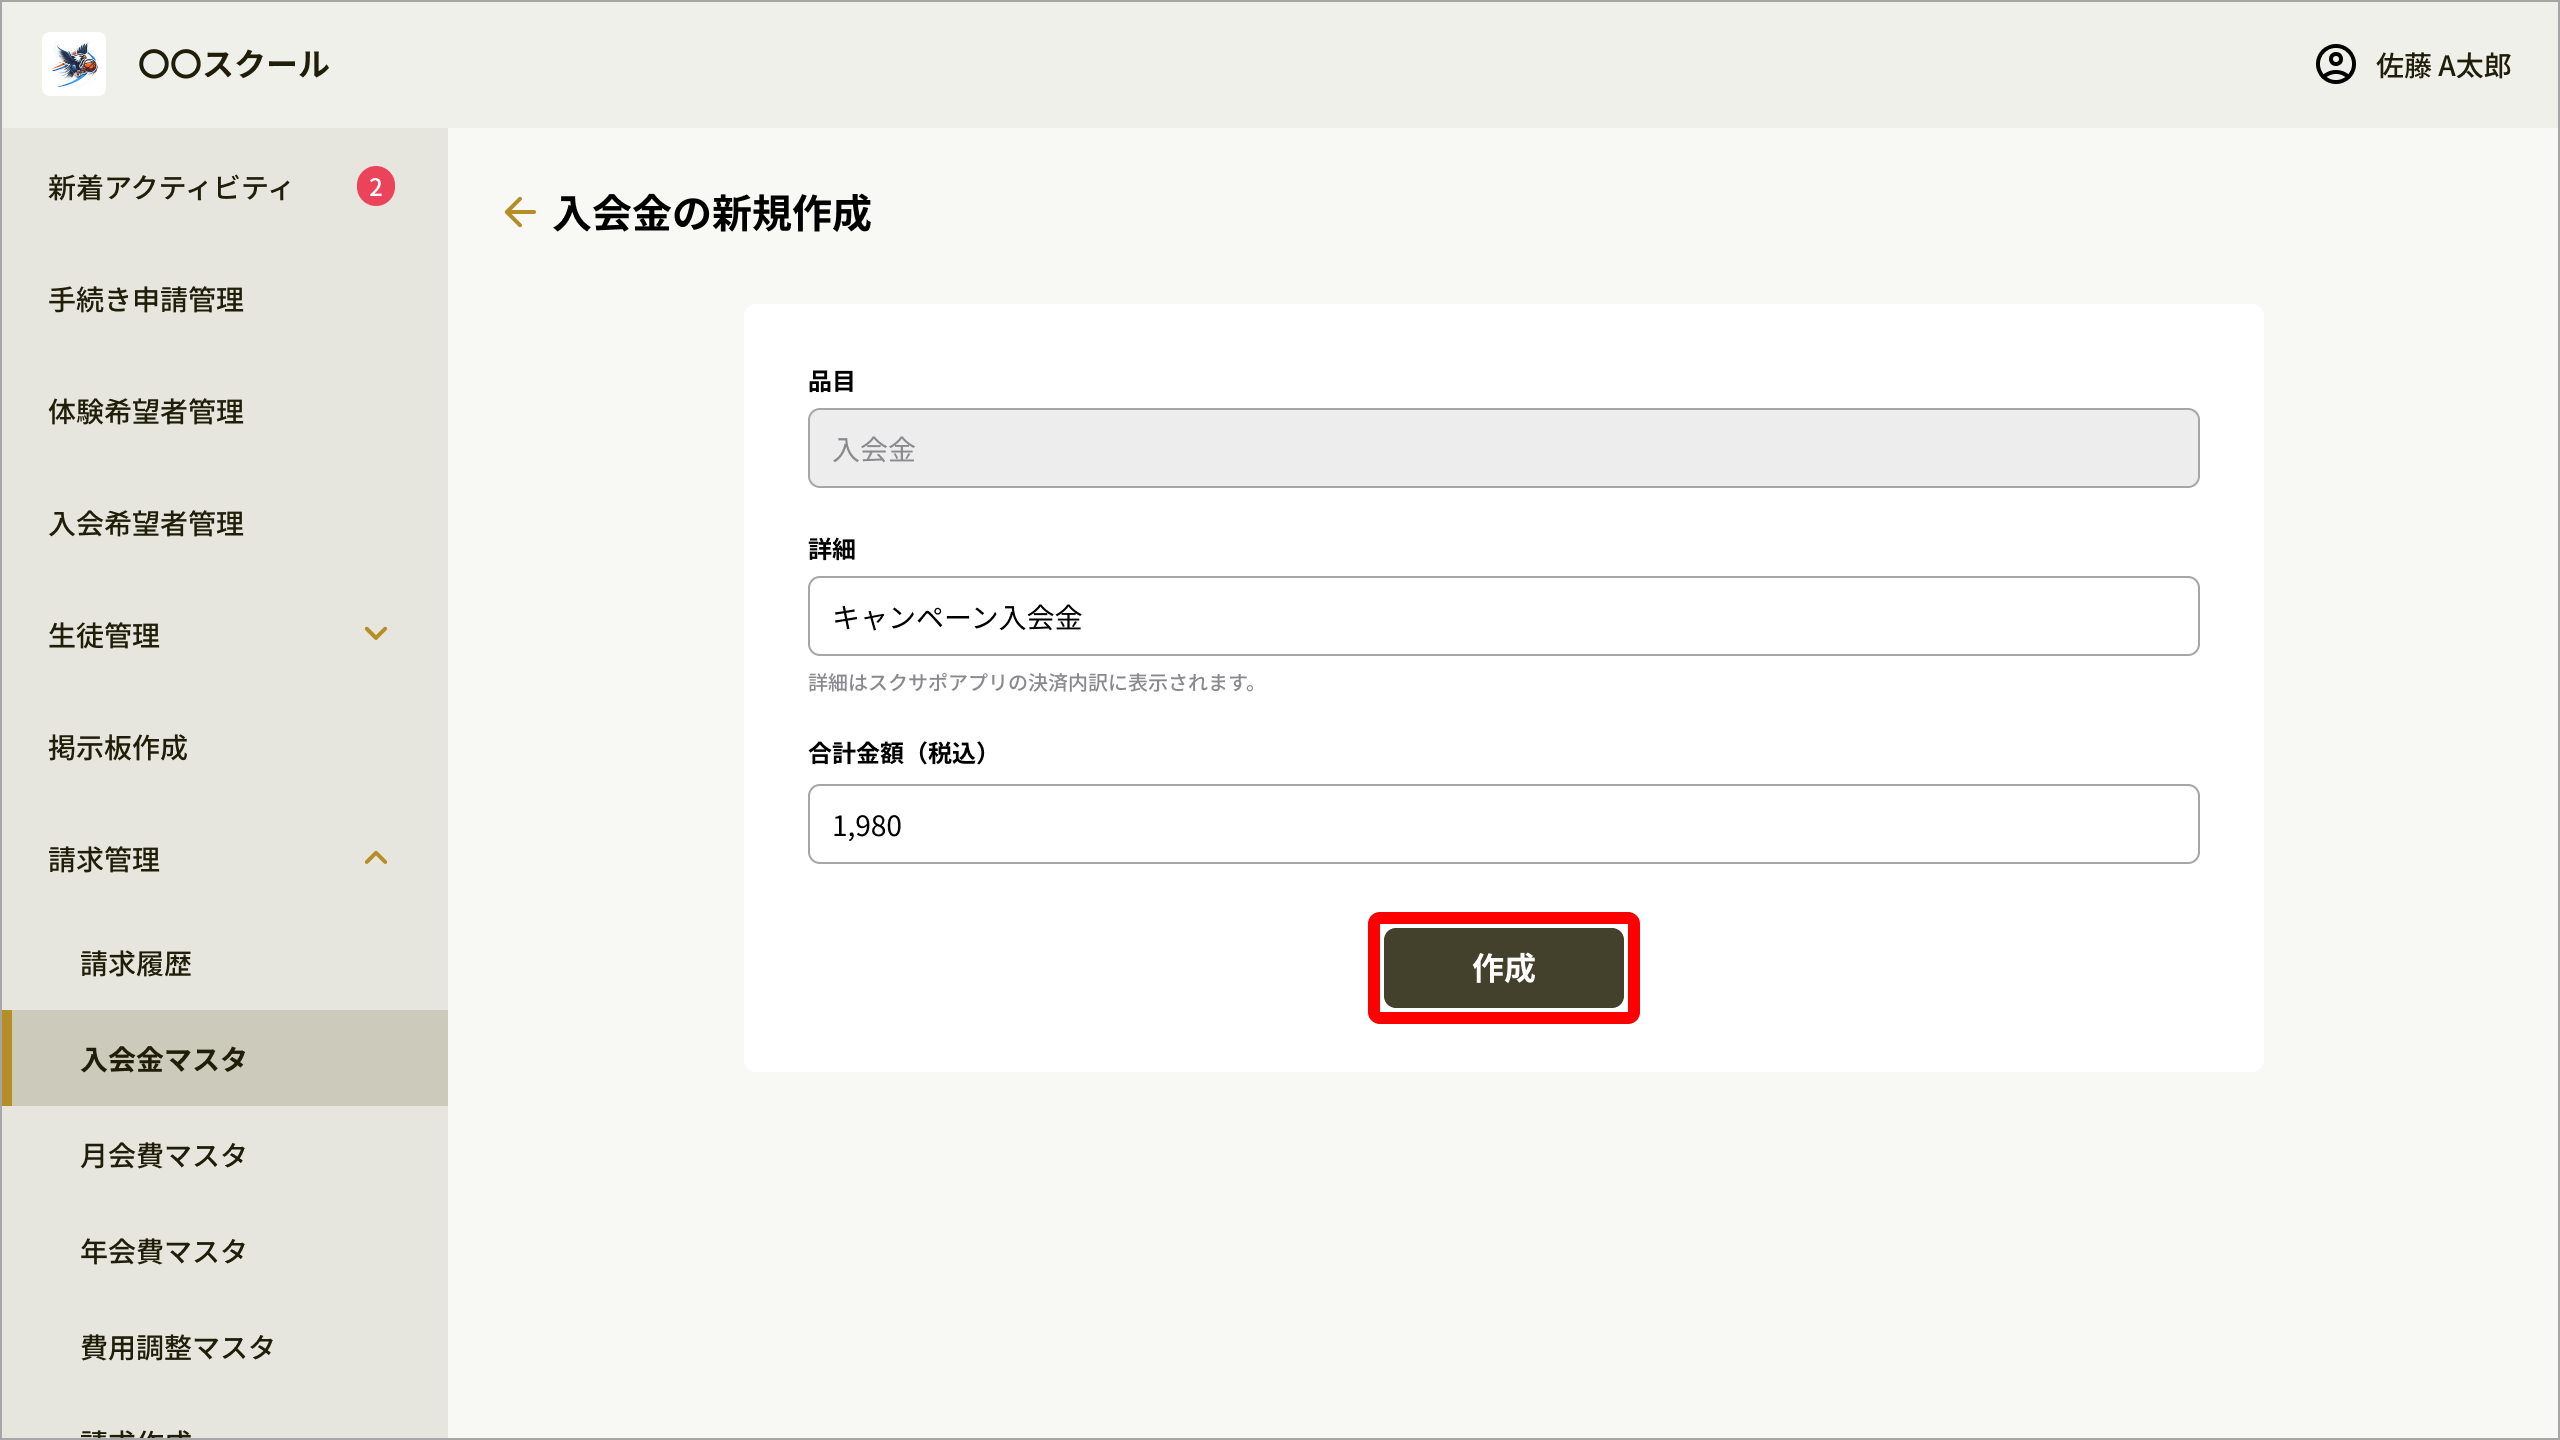This screenshot has width=2560, height=1440.
Task: Click the disabled 品目 field showing 入会金
Action: point(1503,448)
